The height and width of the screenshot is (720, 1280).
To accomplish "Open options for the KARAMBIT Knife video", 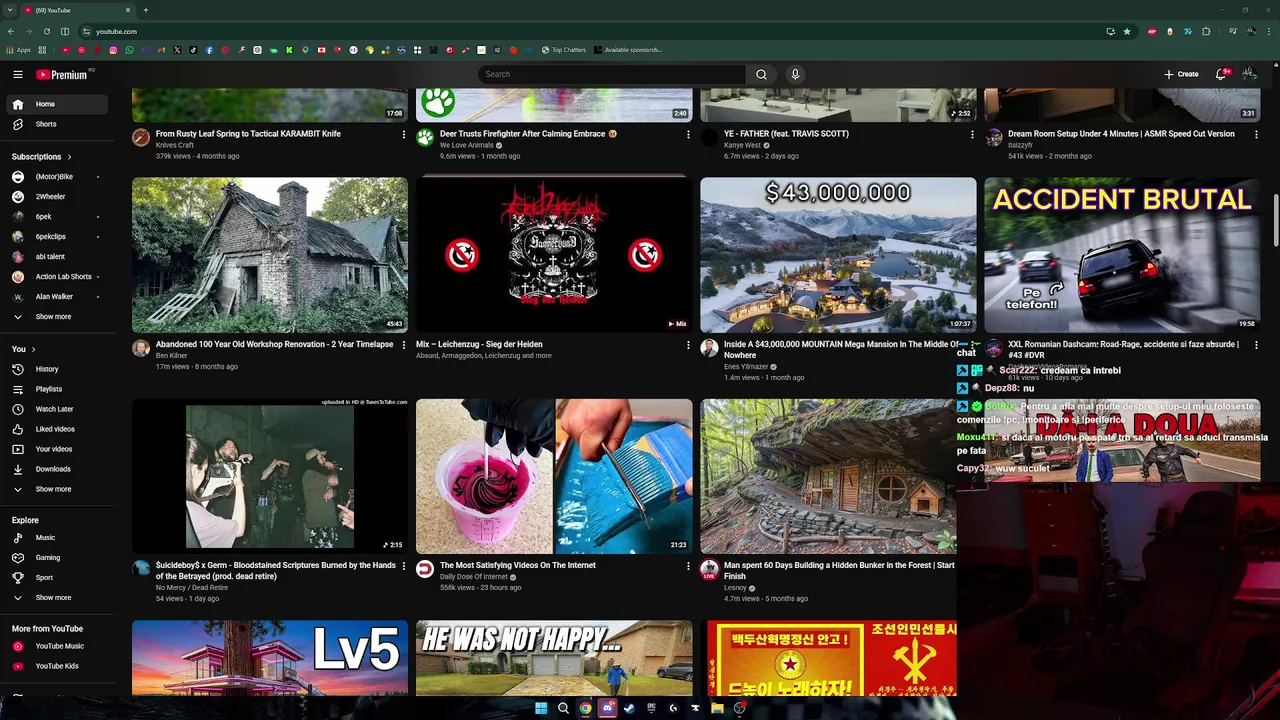I will click(404, 134).
